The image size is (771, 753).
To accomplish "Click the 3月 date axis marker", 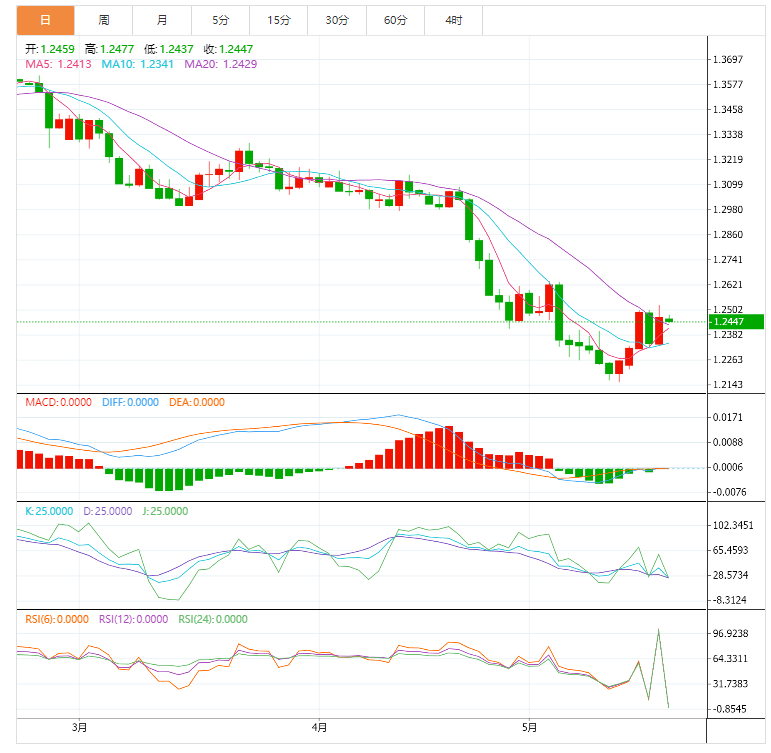I will coord(79,727).
